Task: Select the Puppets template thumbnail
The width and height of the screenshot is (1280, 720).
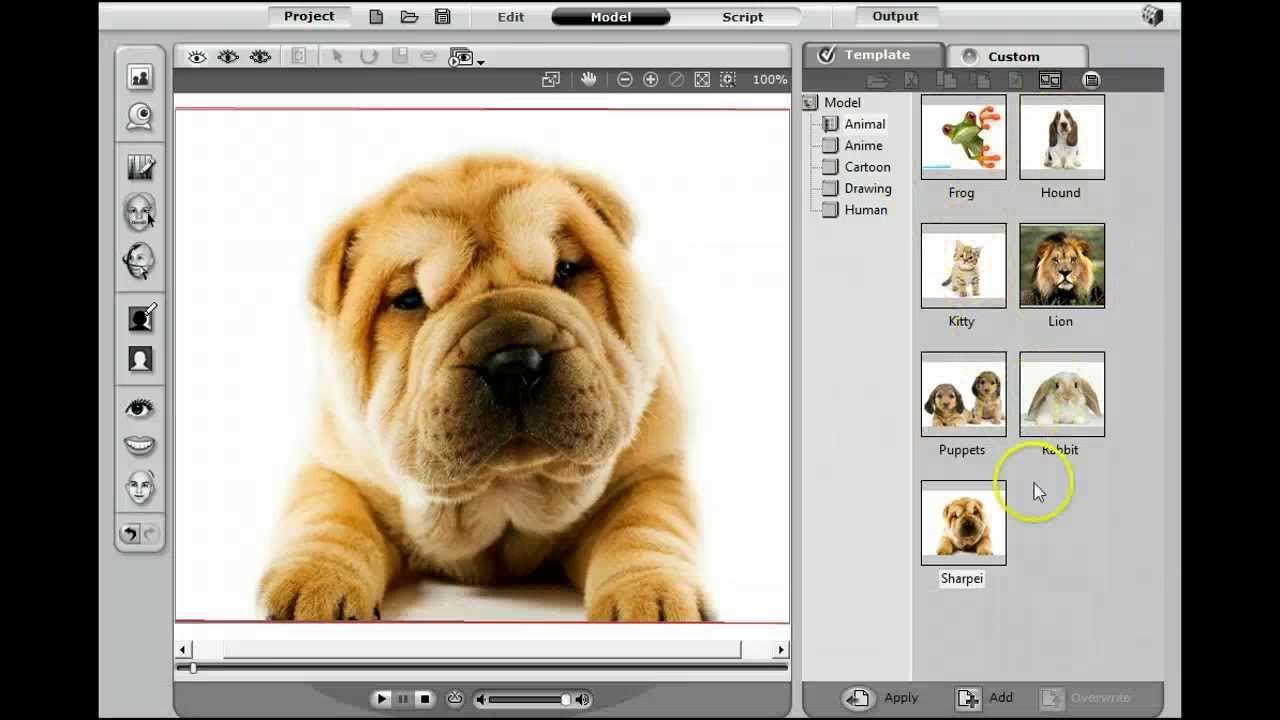Action: click(x=963, y=394)
